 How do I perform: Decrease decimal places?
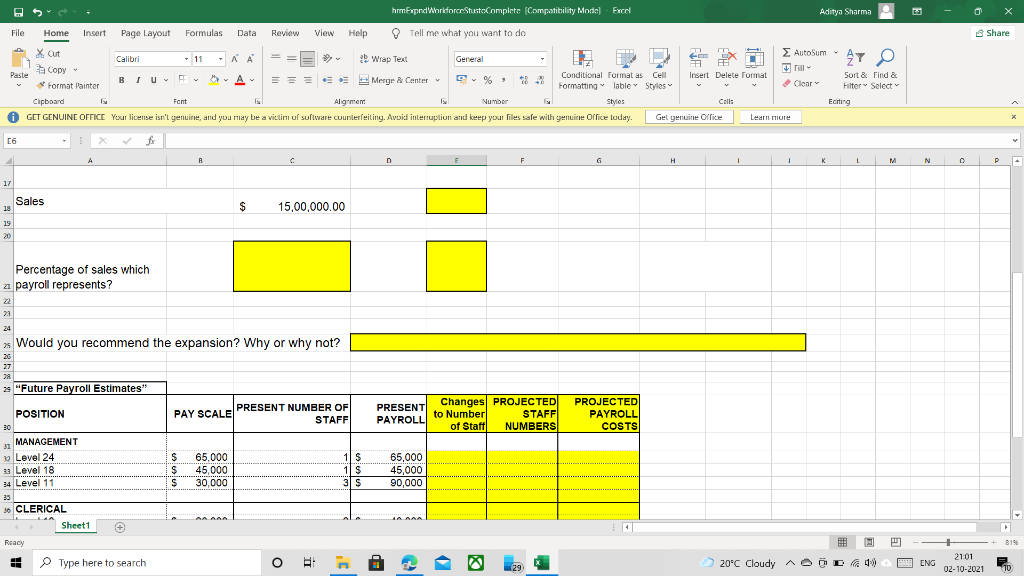click(539, 80)
